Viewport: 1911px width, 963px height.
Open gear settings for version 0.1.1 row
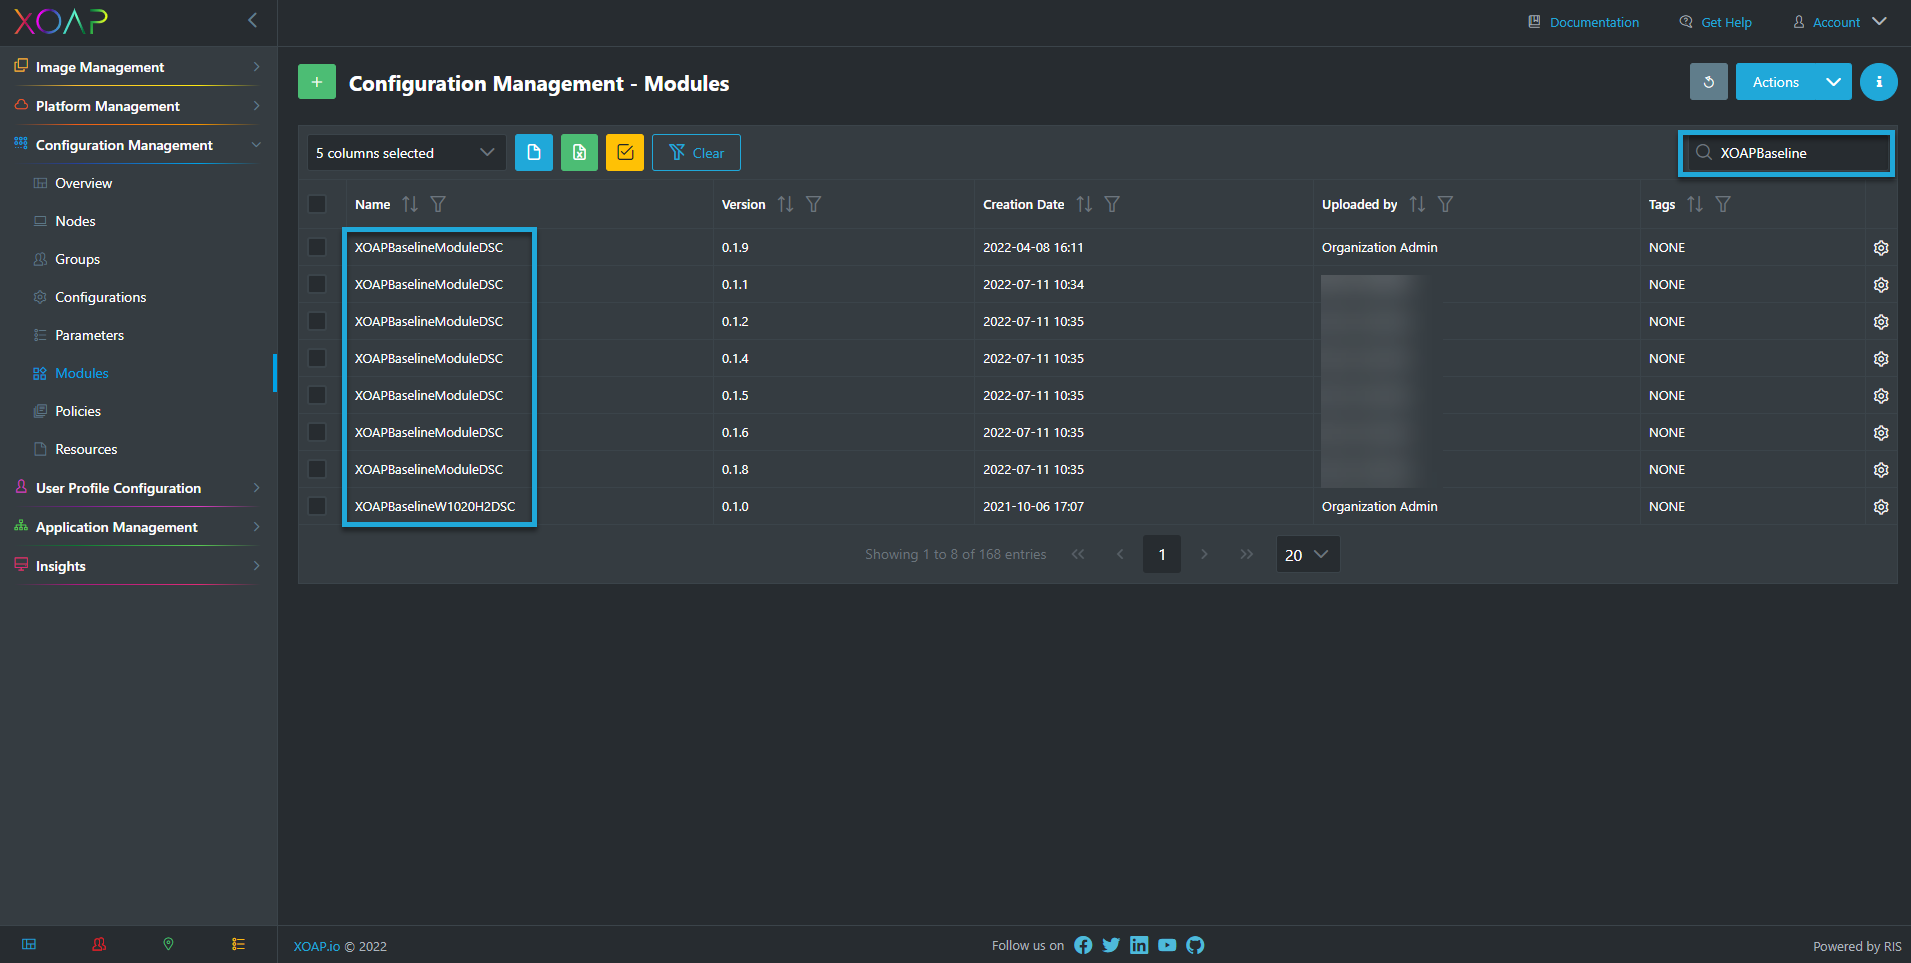tap(1881, 285)
